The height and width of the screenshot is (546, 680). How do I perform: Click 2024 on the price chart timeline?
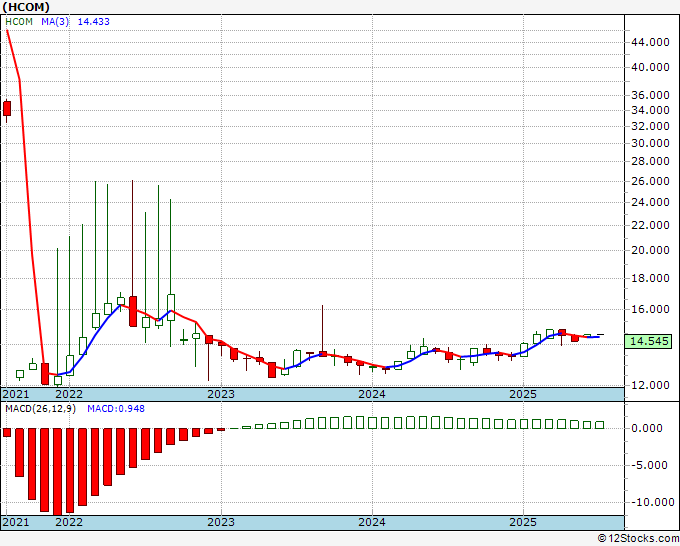pyautogui.click(x=372, y=394)
